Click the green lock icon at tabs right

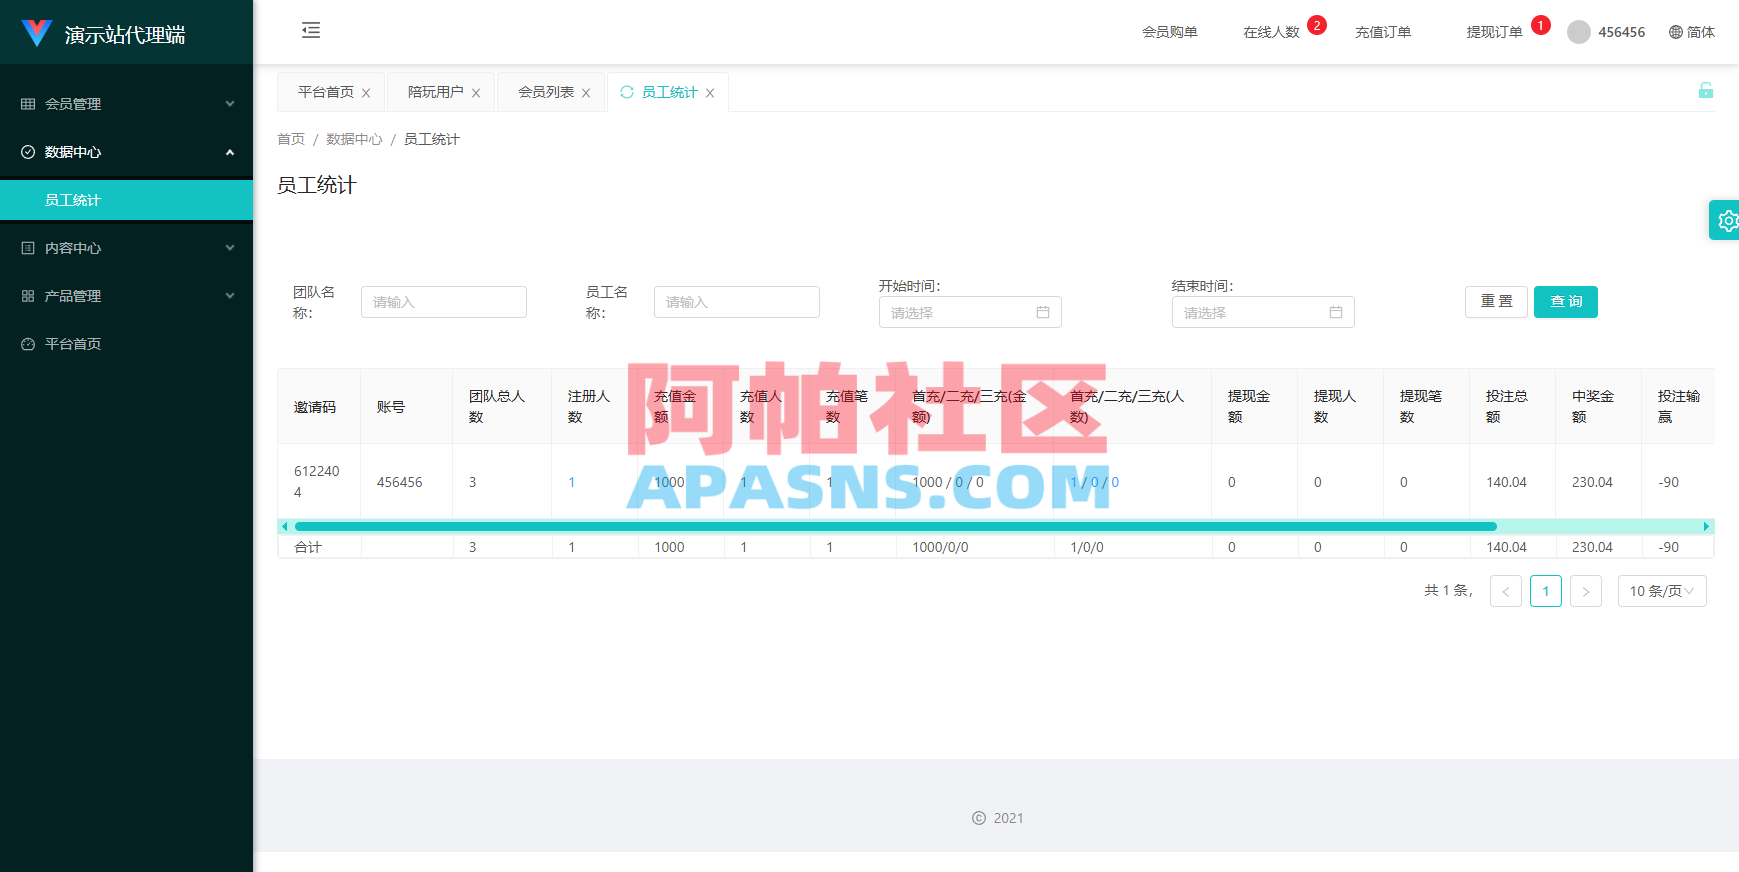tap(1706, 90)
